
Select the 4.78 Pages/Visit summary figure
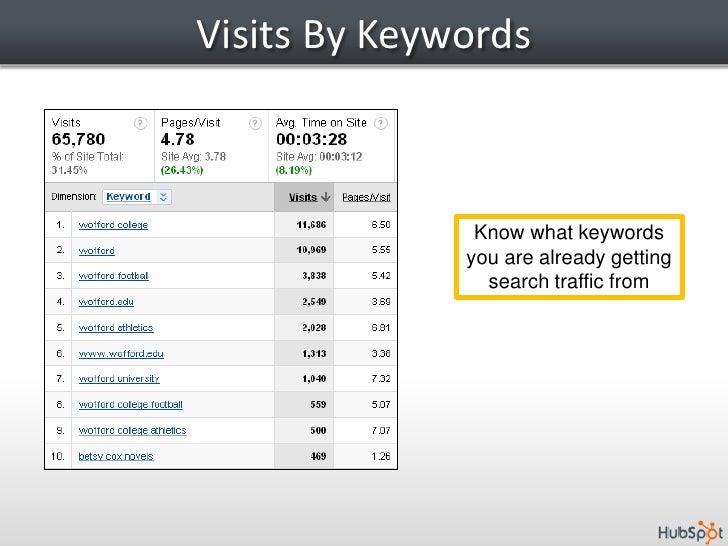177,139
